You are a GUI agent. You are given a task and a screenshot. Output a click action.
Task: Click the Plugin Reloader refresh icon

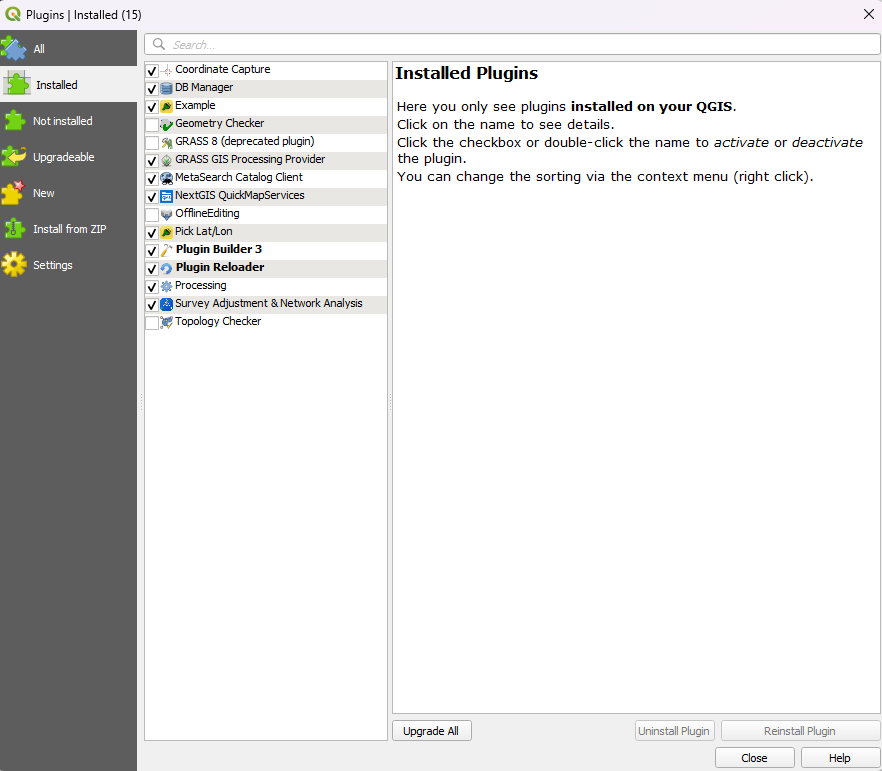166,268
